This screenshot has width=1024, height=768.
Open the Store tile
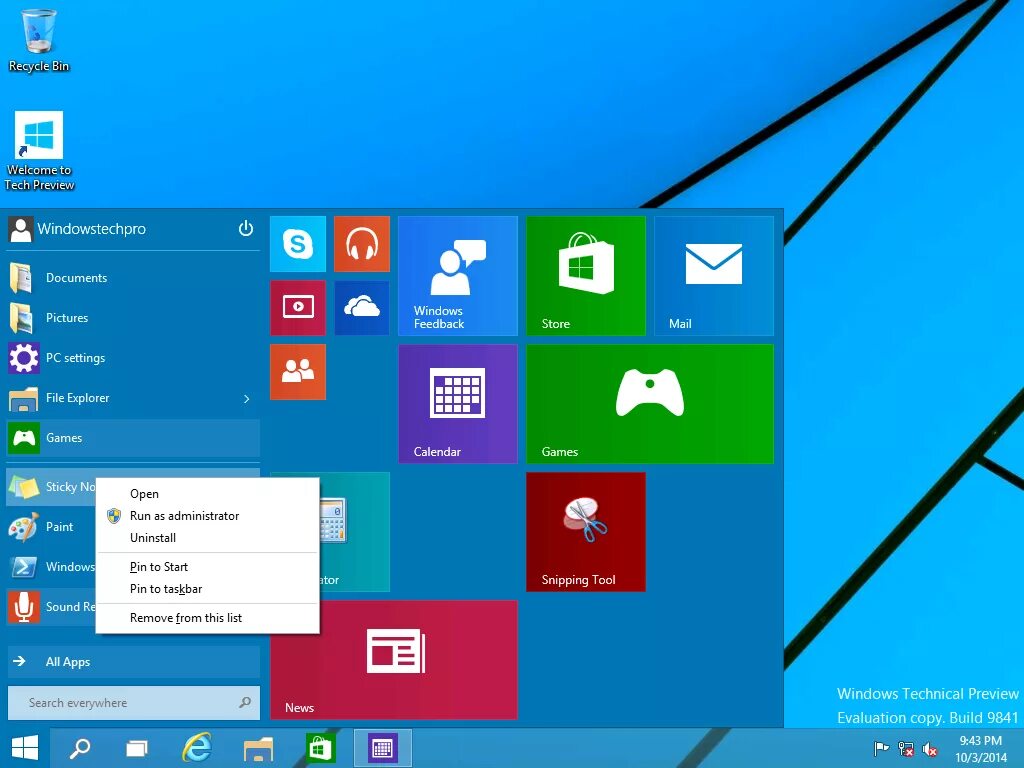tap(586, 276)
